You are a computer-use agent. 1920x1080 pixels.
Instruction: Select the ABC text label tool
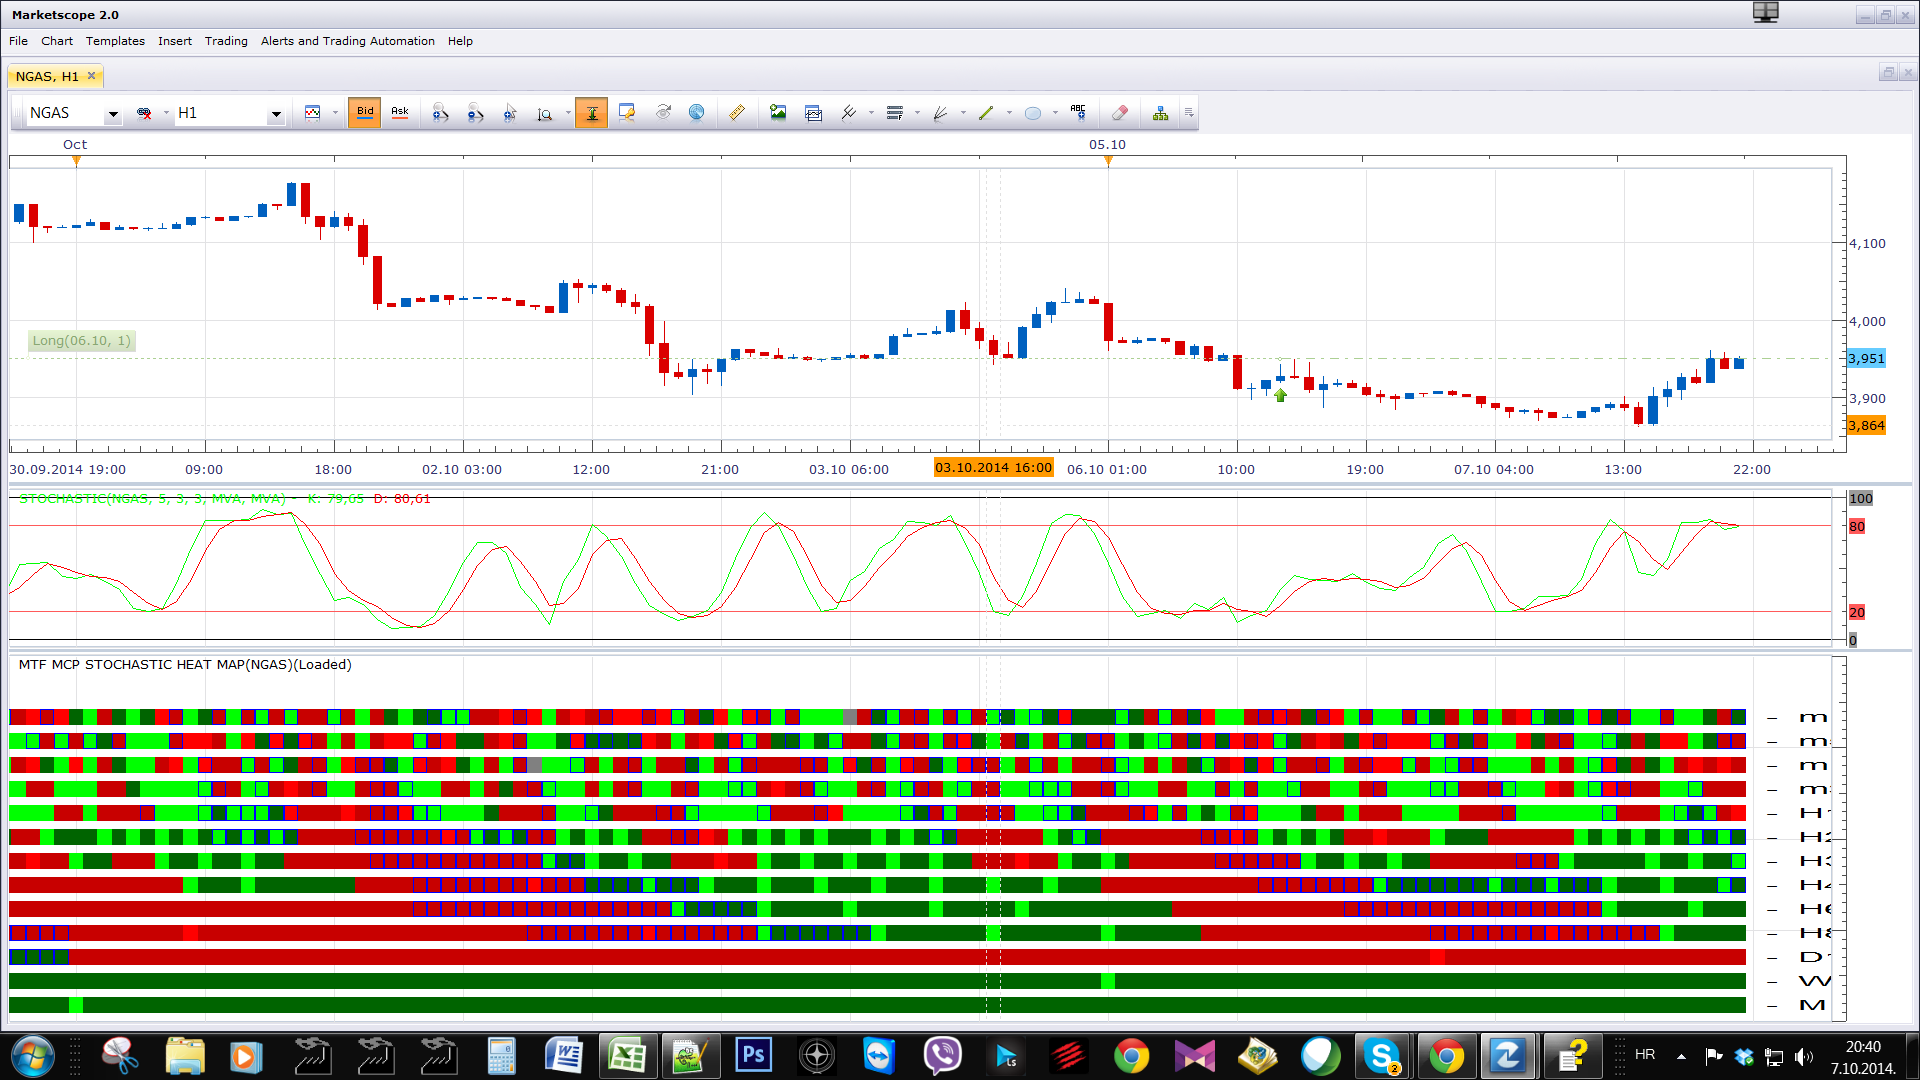[x=1078, y=113]
